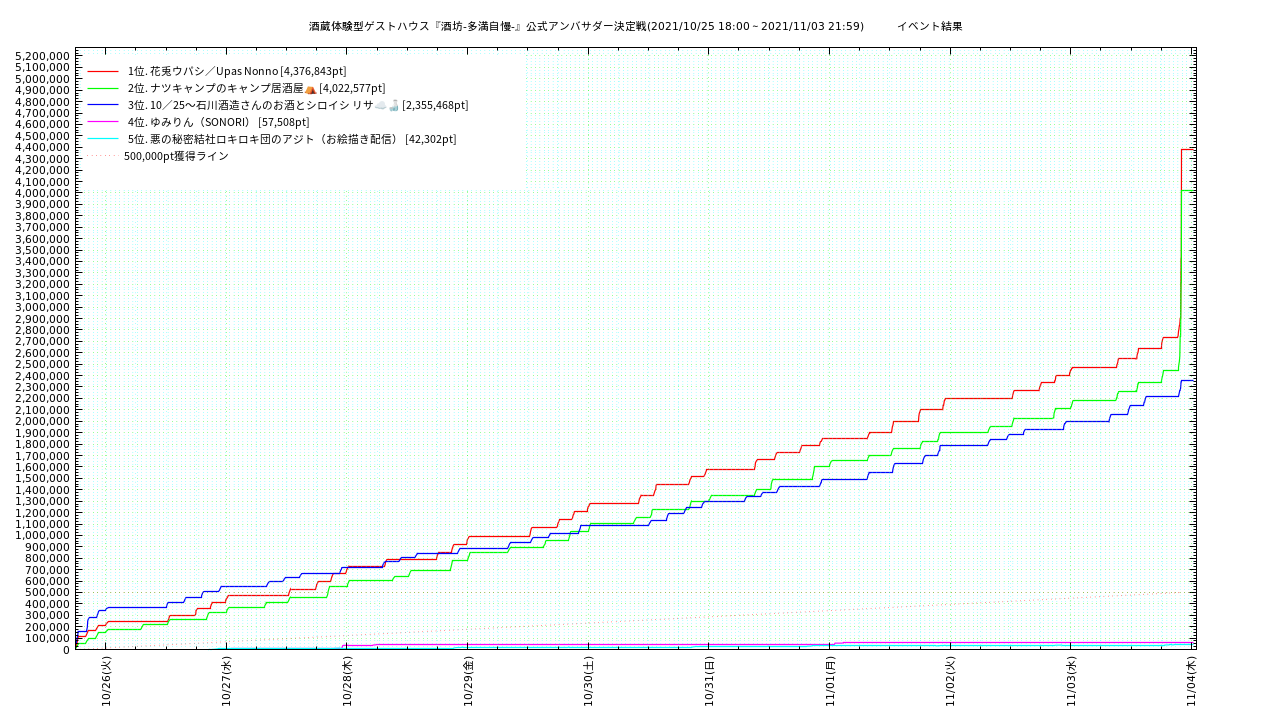Viewport: 1280px width, 720px height.
Task: Click the y-axis label 100,000
Action: (48, 638)
